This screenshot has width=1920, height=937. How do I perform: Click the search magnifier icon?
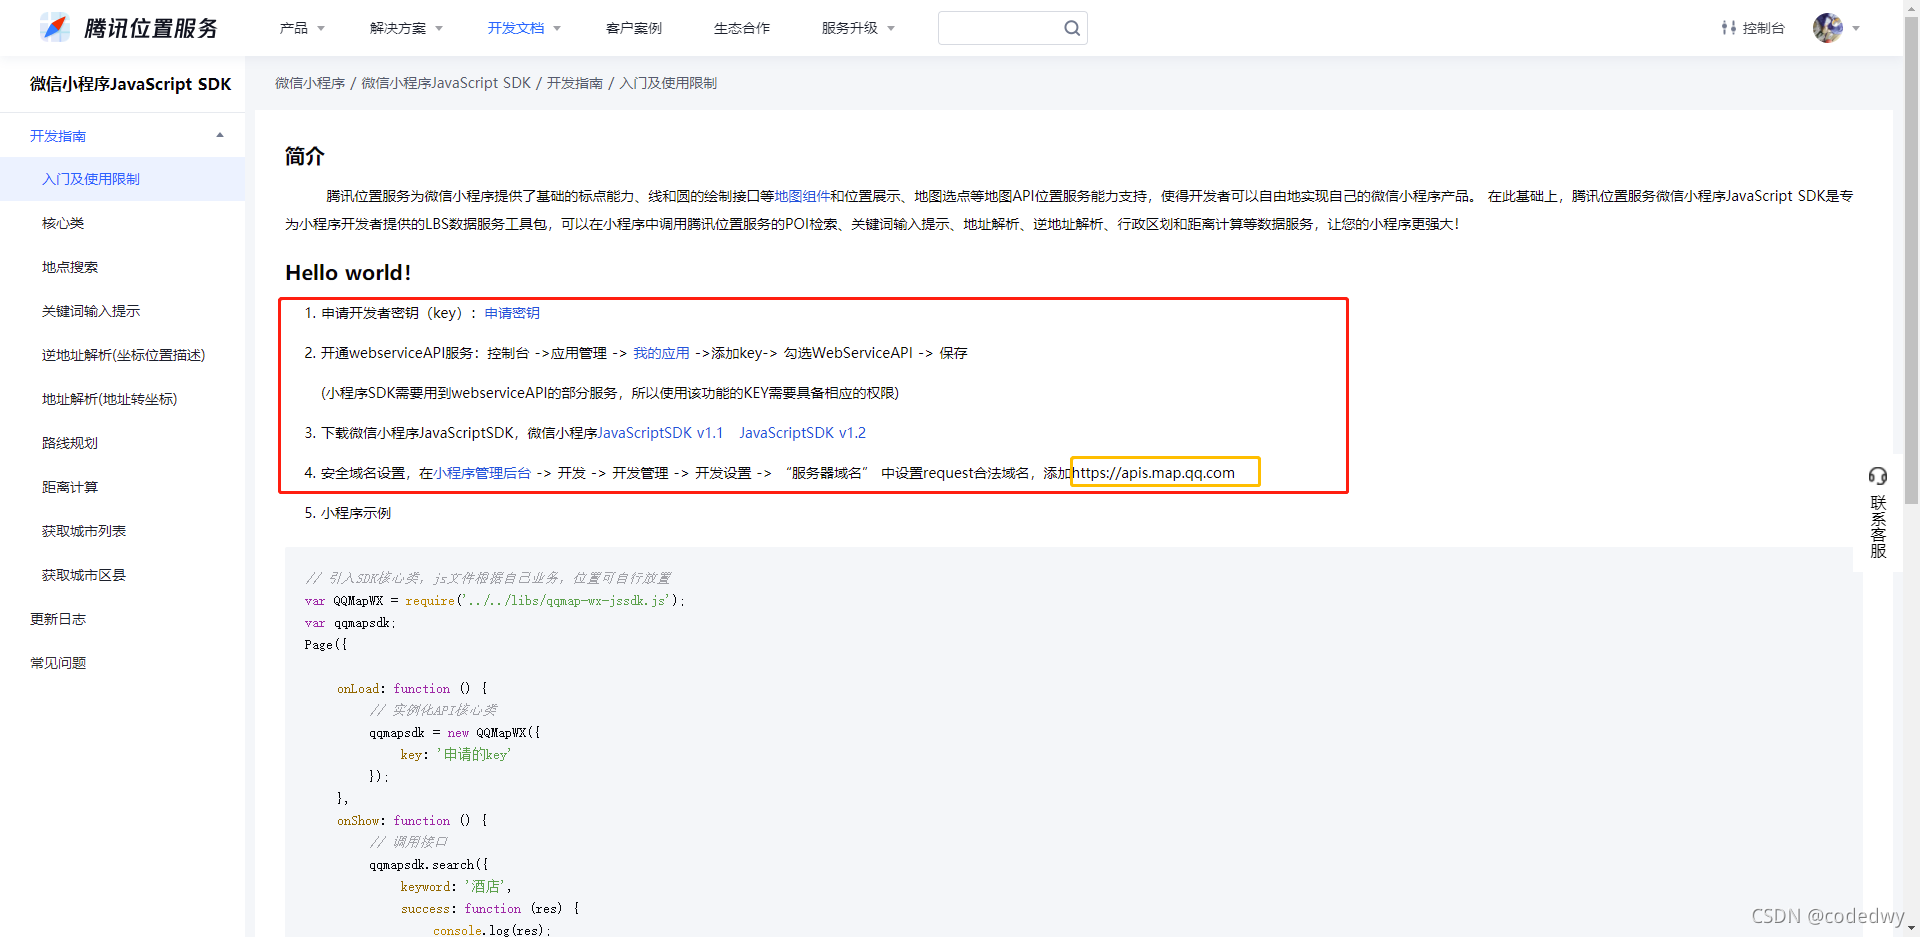[1071, 27]
